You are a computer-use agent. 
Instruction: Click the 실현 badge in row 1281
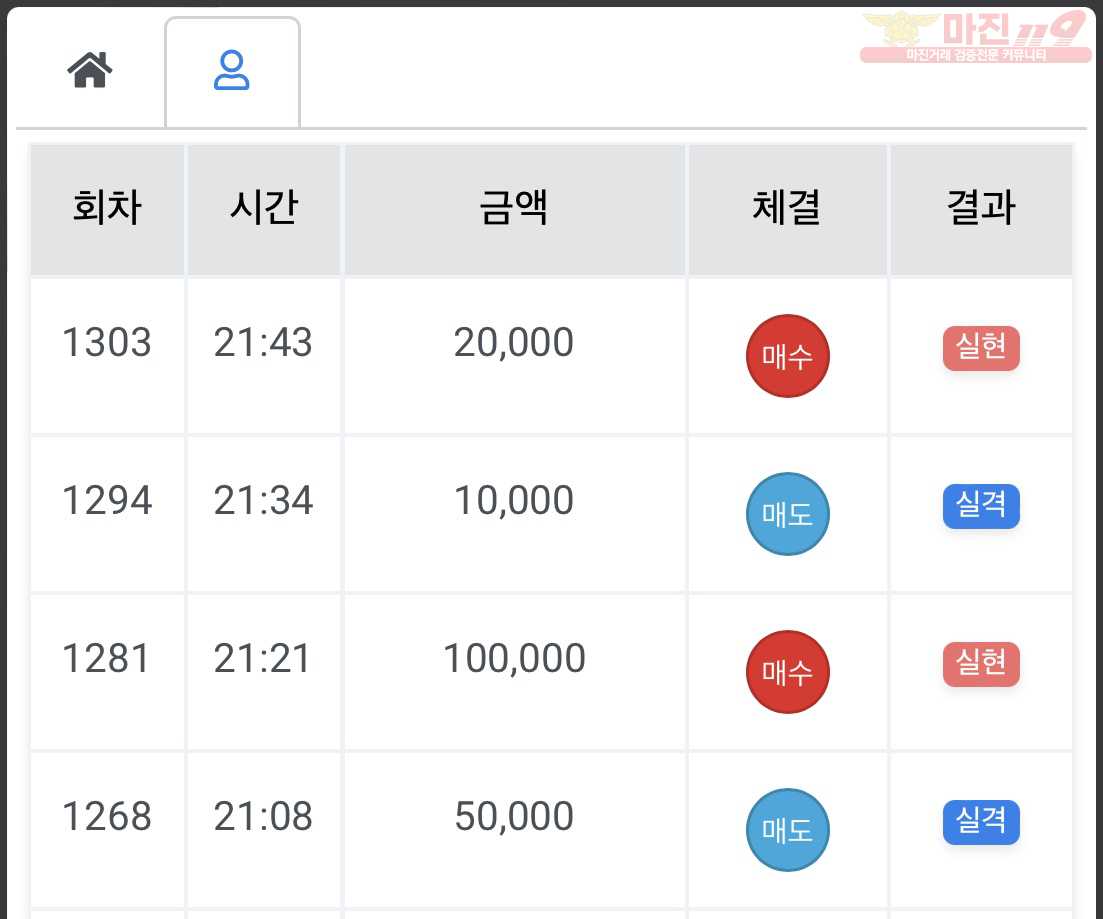click(981, 664)
